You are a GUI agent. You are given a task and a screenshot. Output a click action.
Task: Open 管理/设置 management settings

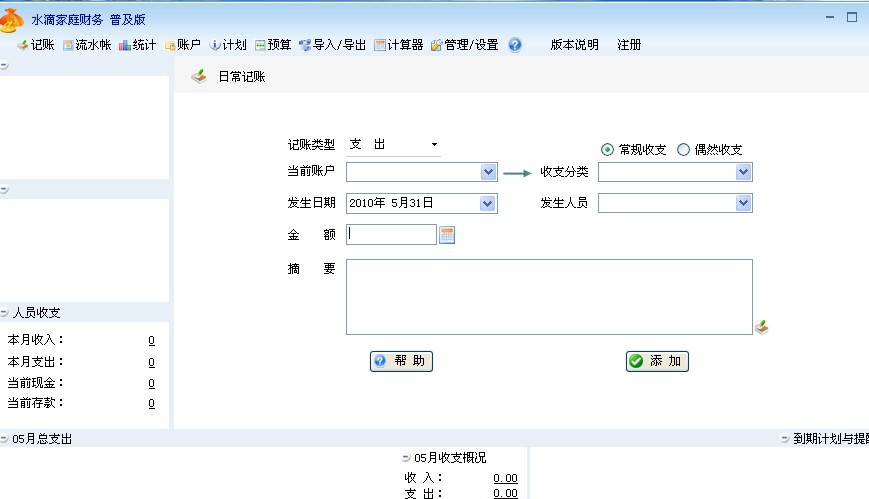click(x=464, y=45)
